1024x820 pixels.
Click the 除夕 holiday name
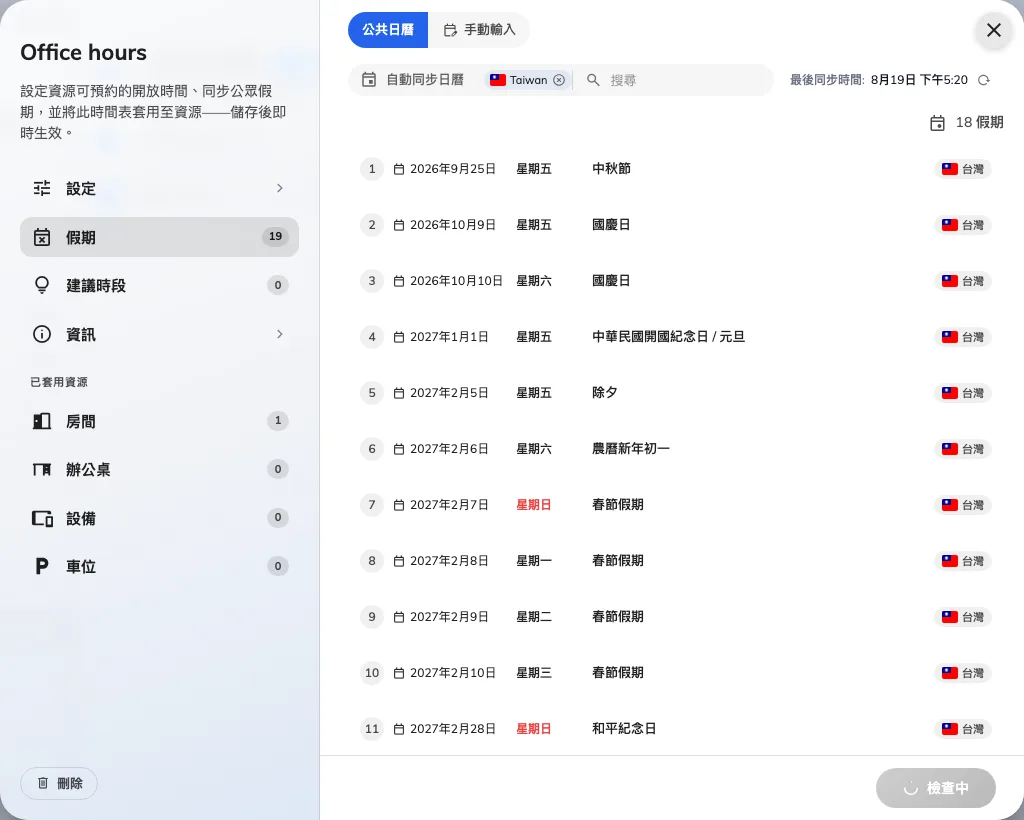click(x=605, y=393)
